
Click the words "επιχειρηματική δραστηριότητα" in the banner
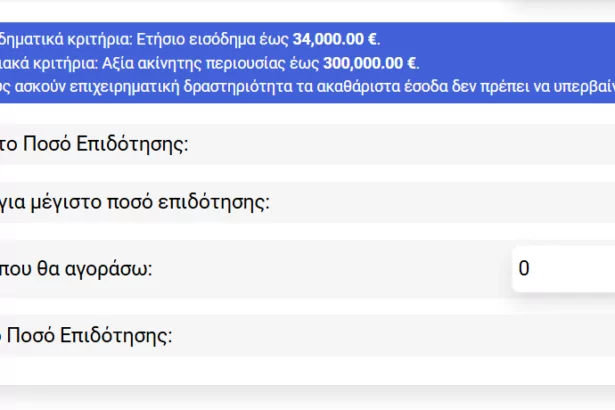pyautogui.click(x=178, y=86)
